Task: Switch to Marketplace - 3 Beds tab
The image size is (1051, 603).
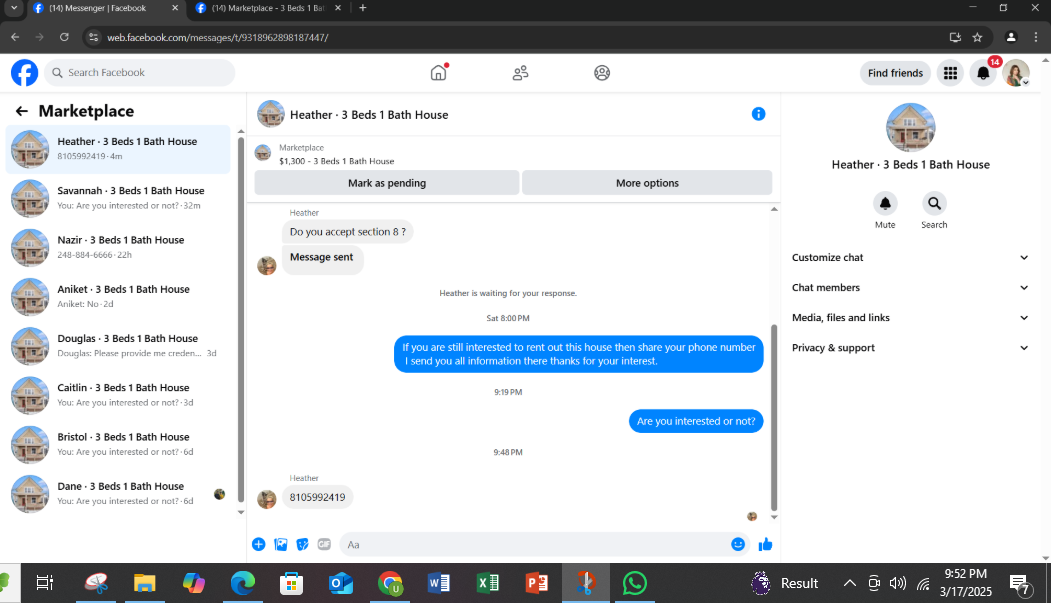Action: pyautogui.click(x=268, y=8)
